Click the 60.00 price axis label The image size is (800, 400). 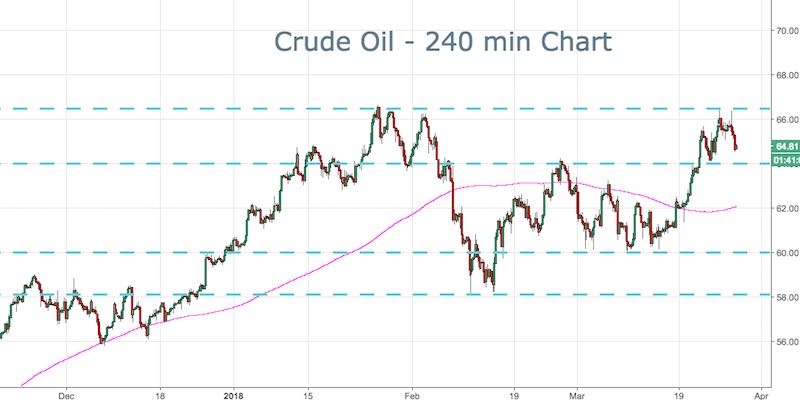click(783, 252)
